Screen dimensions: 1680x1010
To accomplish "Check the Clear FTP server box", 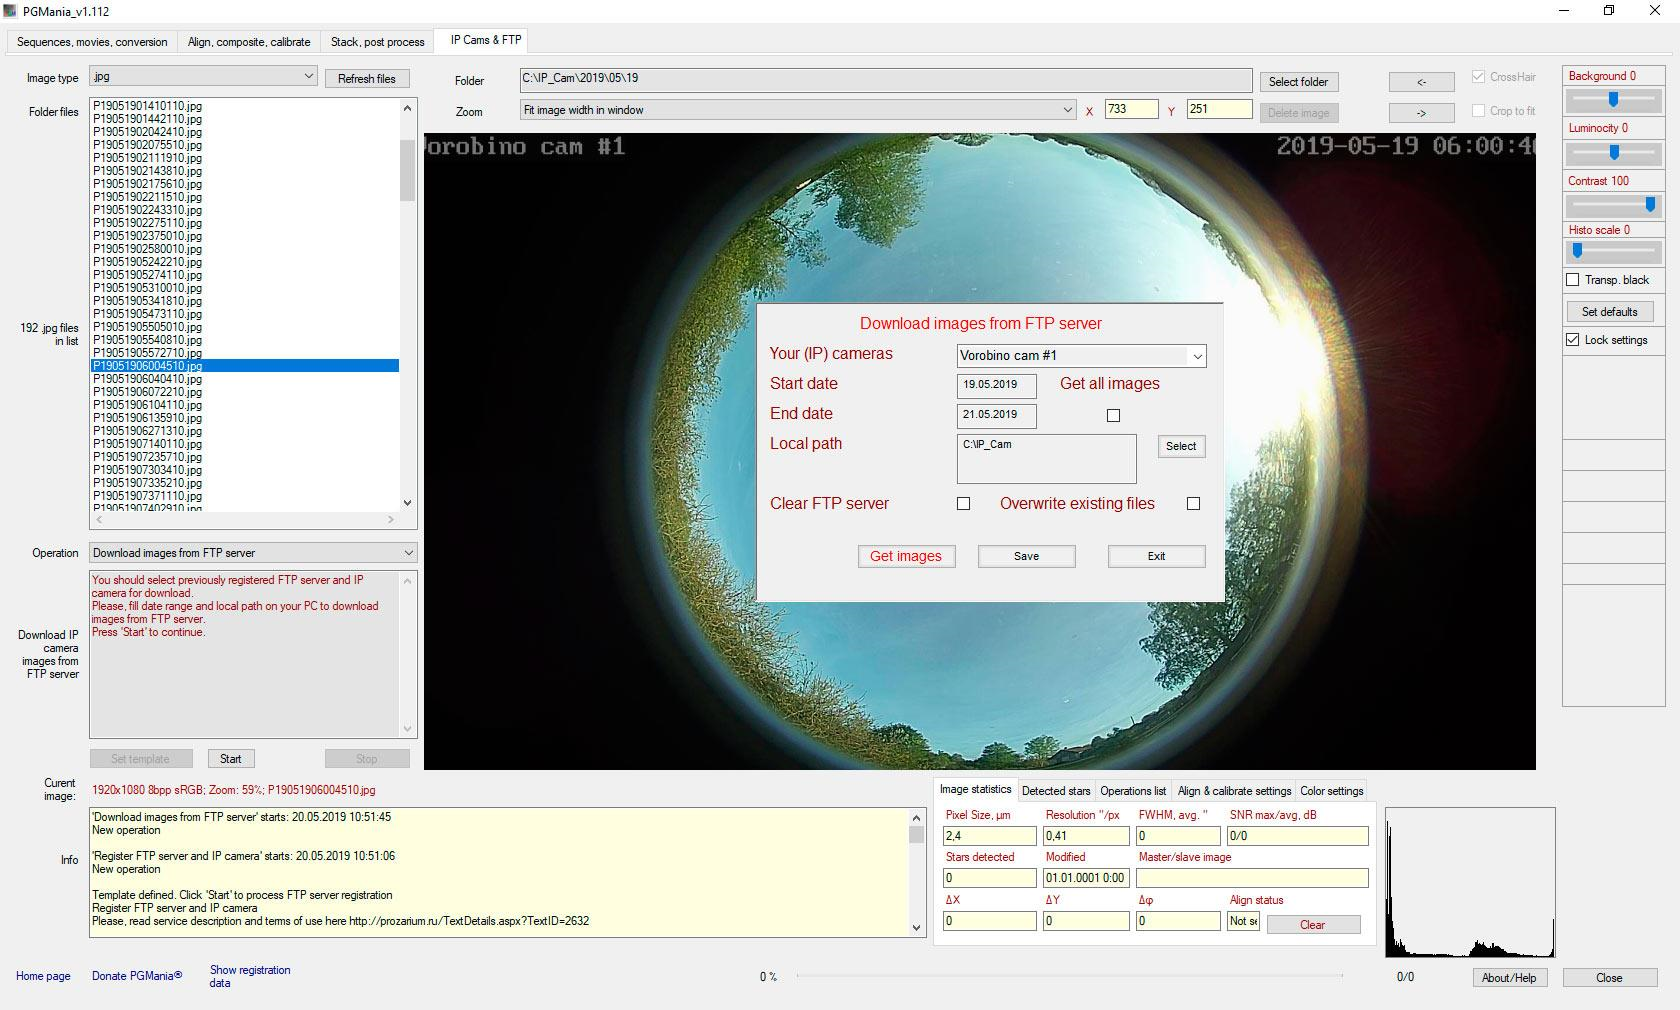I will click(963, 504).
